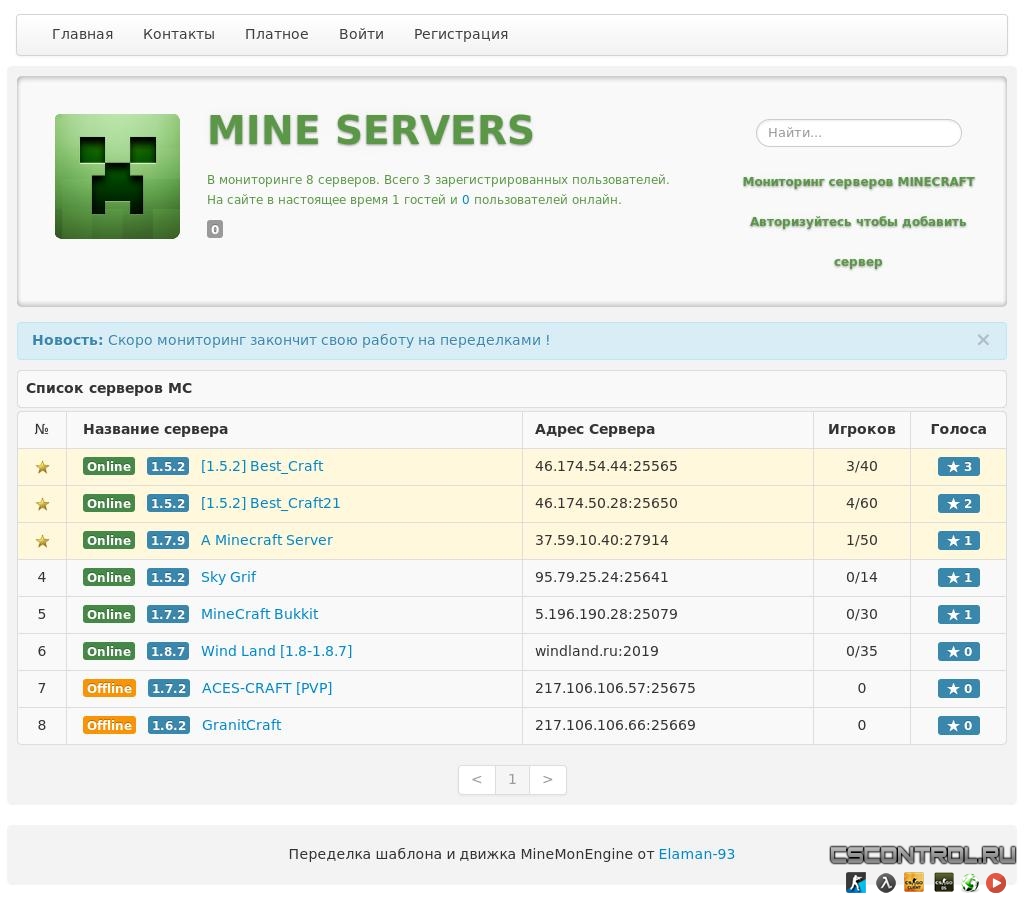1024x900 pixels.
Task: Go to the Контакты page
Action: [x=179, y=34]
